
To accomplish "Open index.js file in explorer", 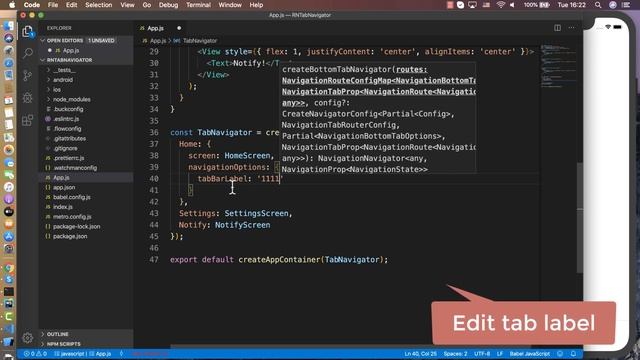I will pyautogui.click(x=63, y=207).
